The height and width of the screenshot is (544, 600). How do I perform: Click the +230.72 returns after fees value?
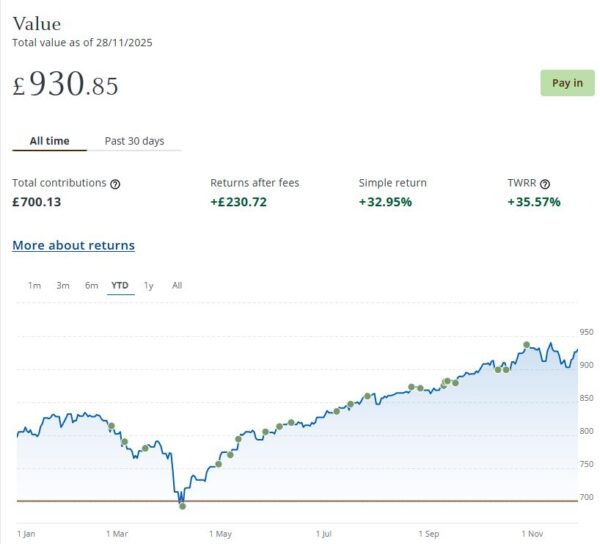(x=239, y=202)
